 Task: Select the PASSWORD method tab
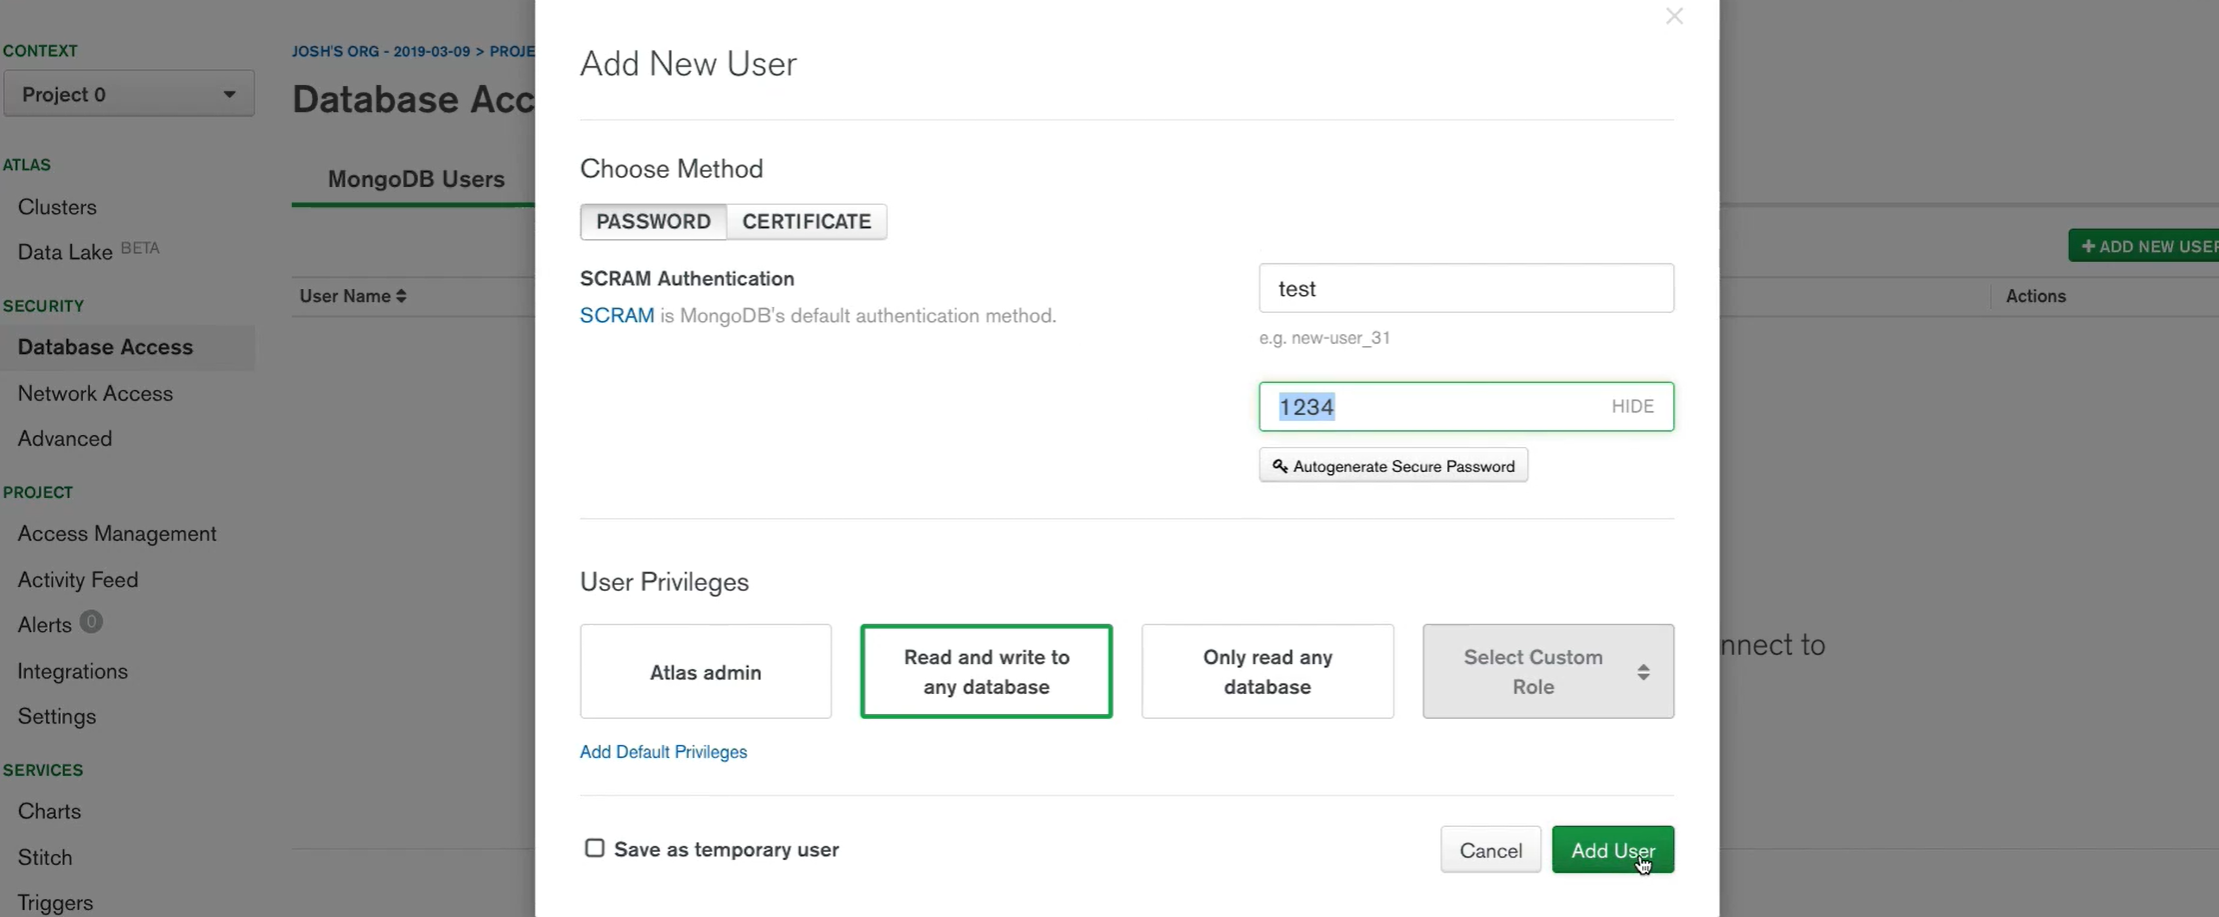(x=653, y=221)
